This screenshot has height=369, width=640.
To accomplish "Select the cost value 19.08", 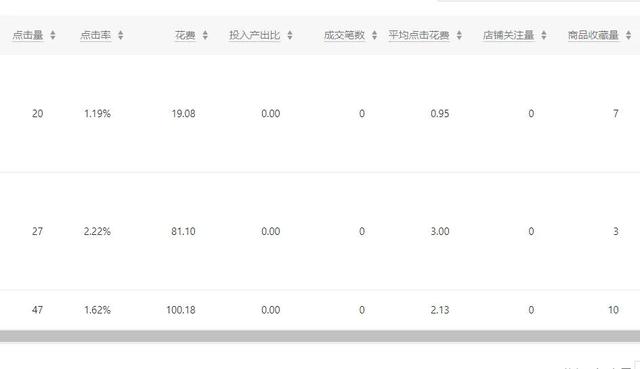I will [183, 113].
